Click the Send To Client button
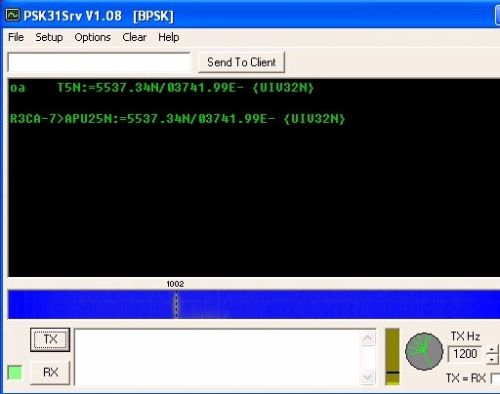The height and width of the screenshot is (394, 500). tap(241, 62)
